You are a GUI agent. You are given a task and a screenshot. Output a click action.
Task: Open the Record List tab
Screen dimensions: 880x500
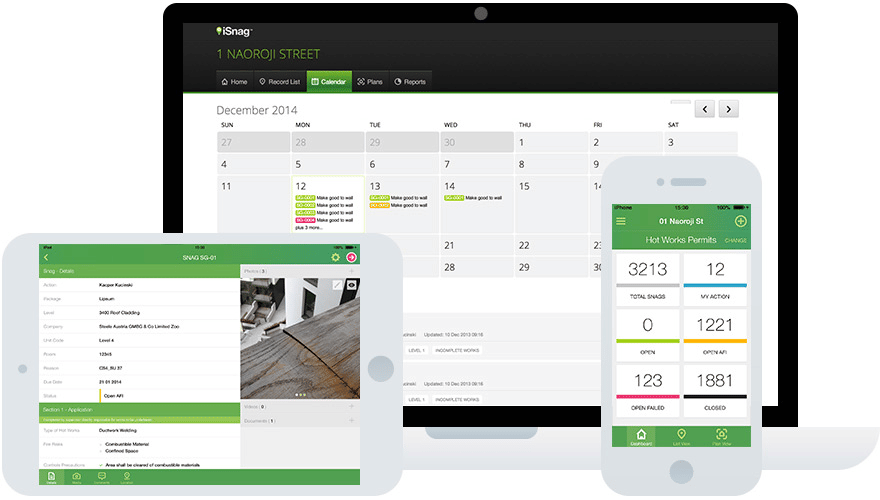[279, 81]
